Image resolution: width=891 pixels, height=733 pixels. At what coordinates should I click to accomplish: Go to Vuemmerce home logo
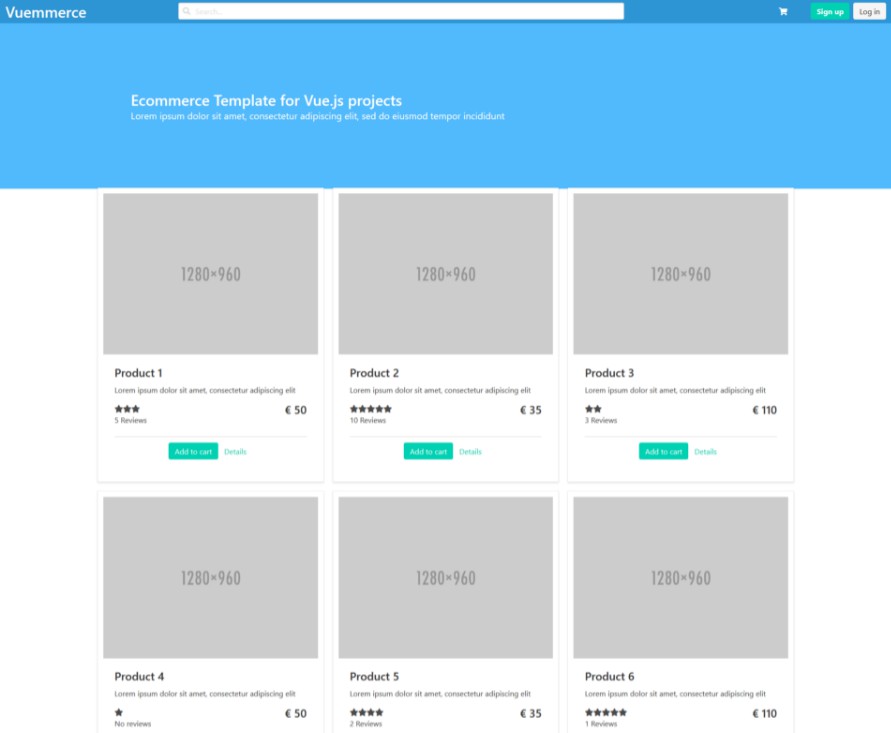46,12
